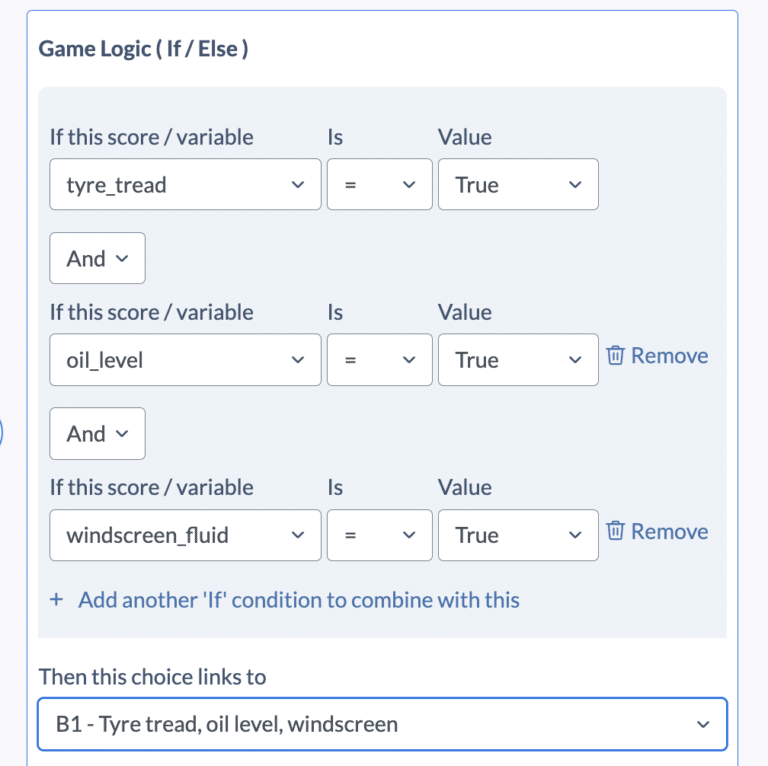Change the first And combinator dropdown
The image size is (768, 766).
[x=97, y=258]
